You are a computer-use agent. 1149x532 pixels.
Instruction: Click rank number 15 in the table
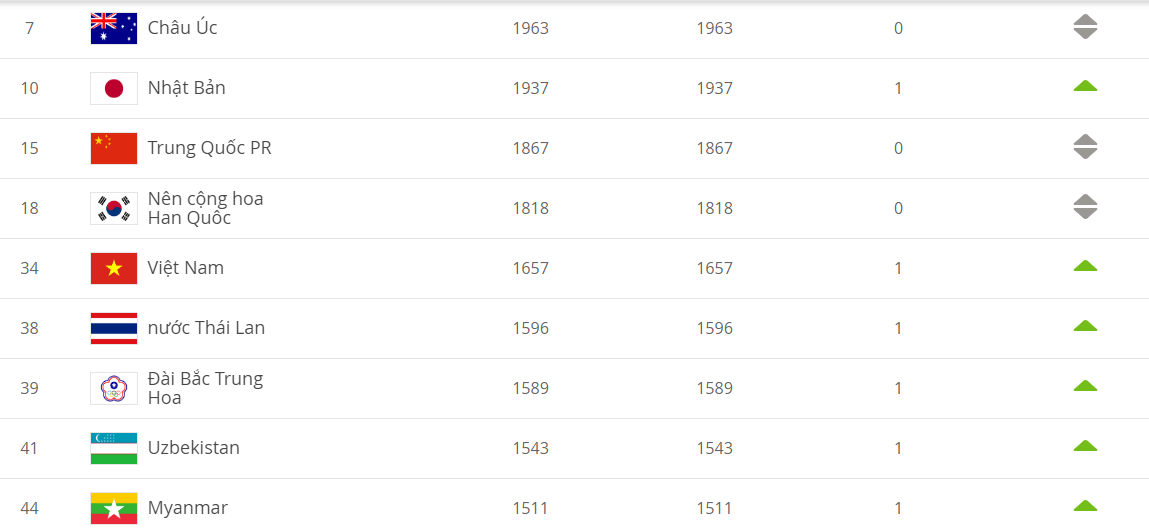(x=29, y=148)
